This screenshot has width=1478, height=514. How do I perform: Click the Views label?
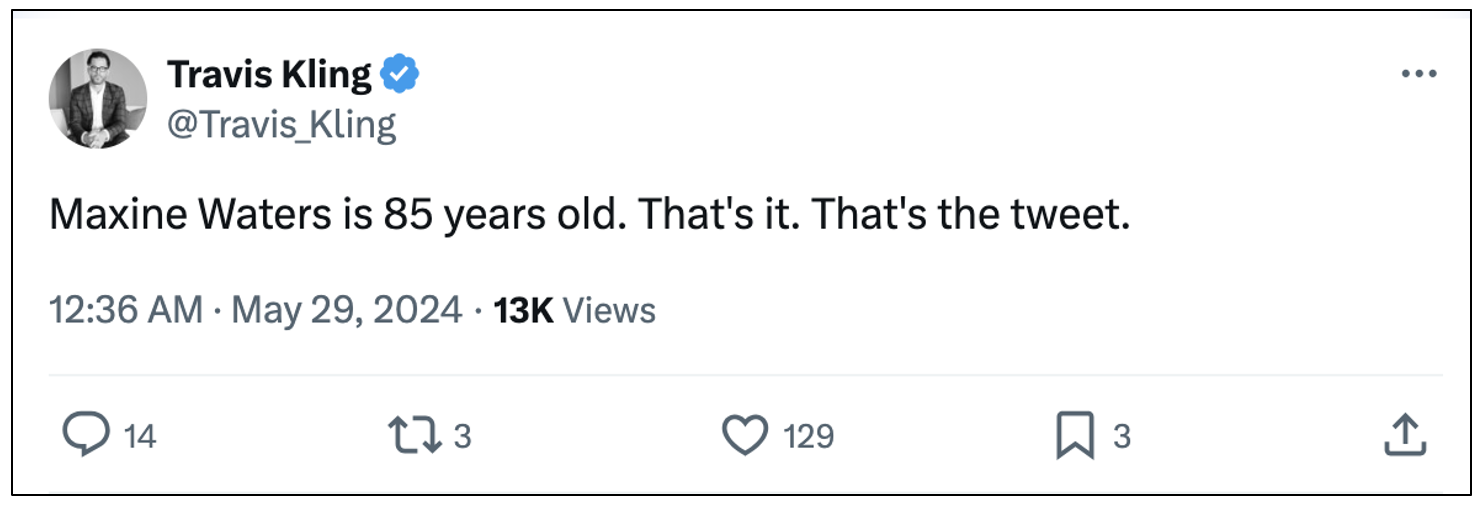[x=609, y=310]
